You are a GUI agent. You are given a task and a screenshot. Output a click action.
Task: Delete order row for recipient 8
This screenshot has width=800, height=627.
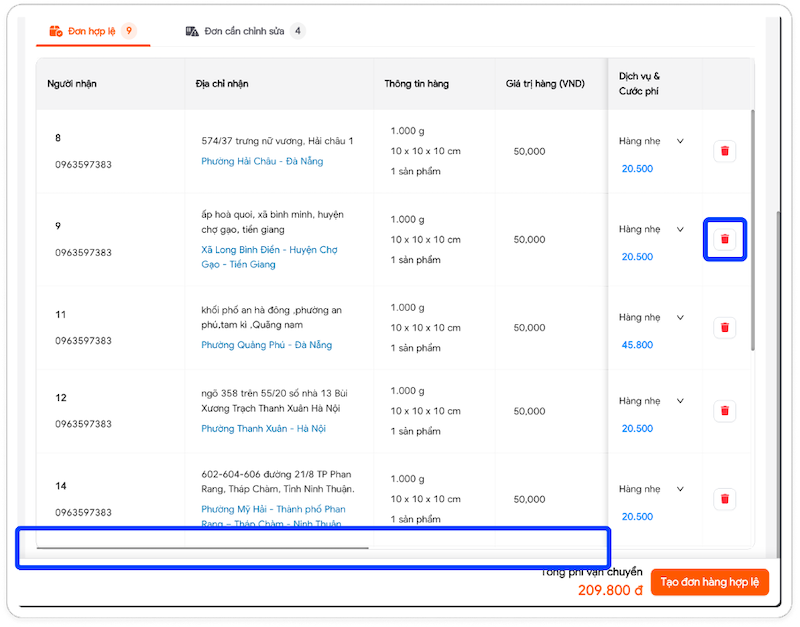pyautogui.click(x=725, y=151)
